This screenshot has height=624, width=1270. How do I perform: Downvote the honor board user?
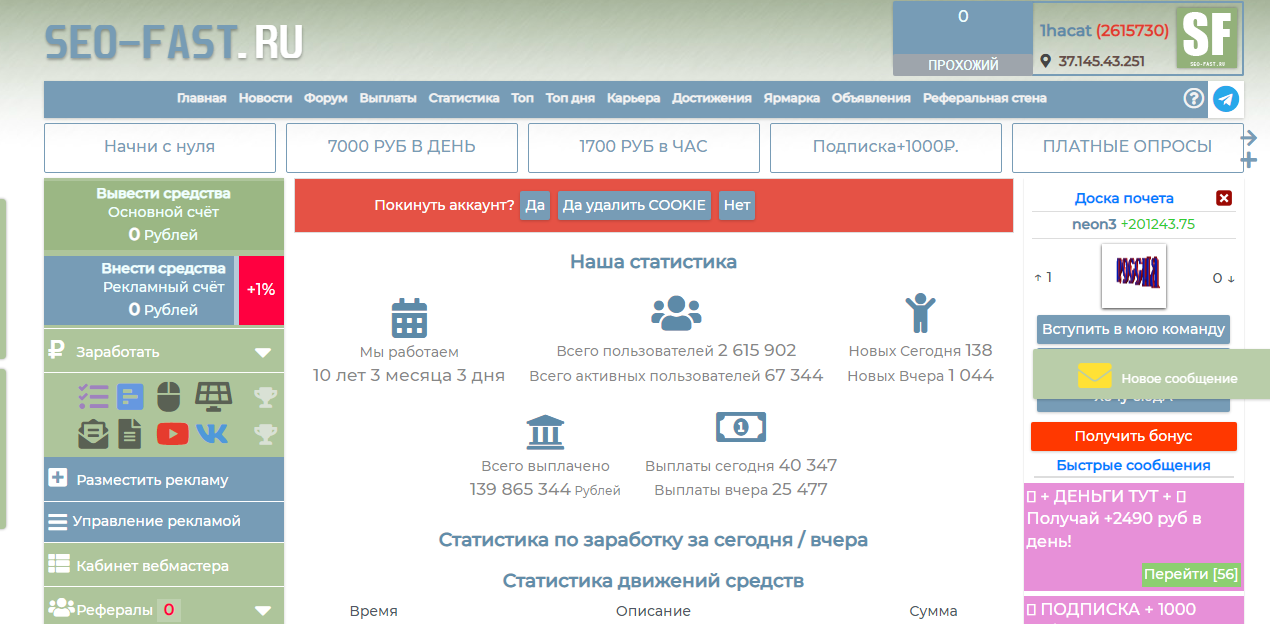tap(1224, 278)
